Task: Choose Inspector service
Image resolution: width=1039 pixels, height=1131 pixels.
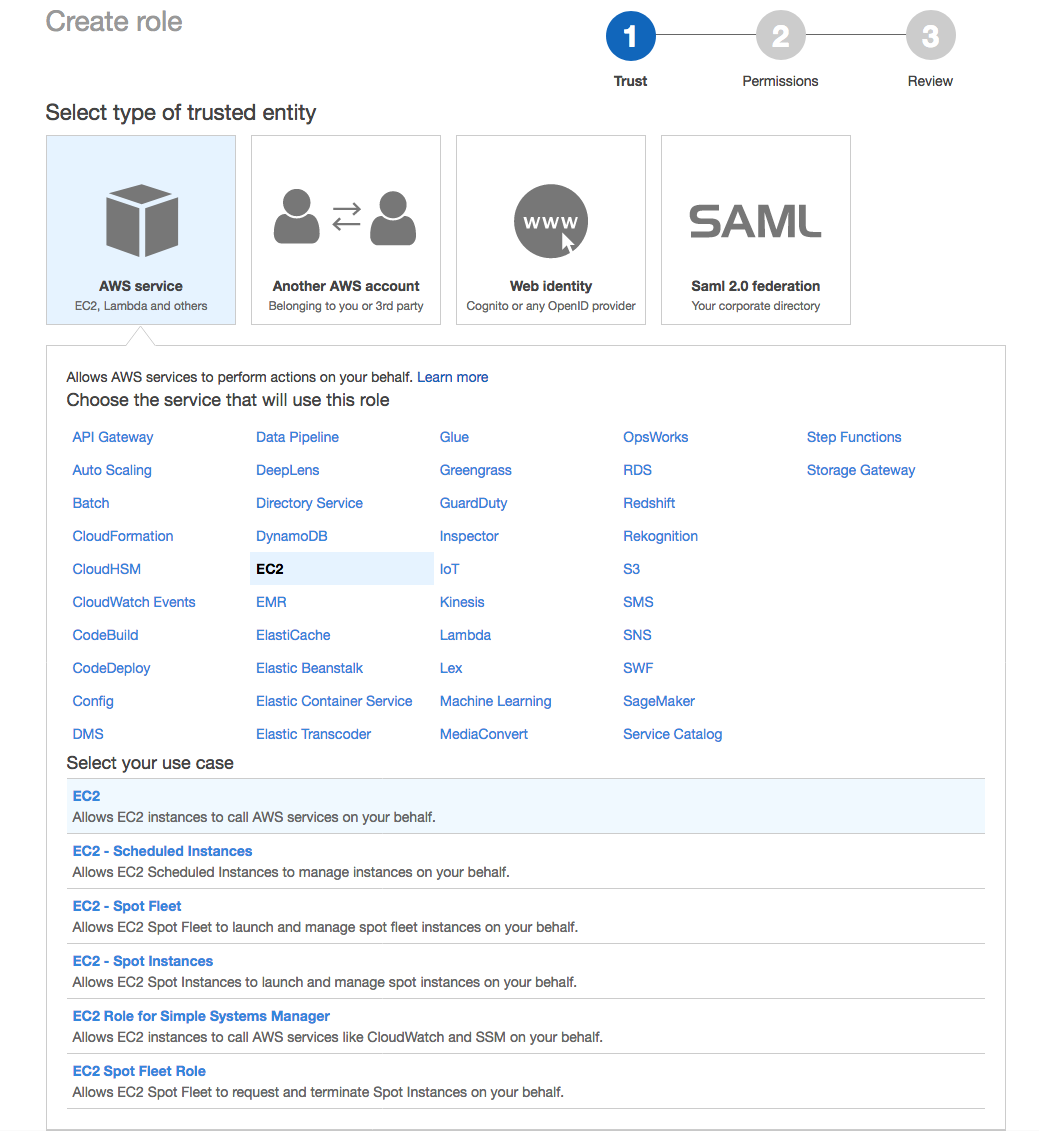Action: [x=469, y=536]
